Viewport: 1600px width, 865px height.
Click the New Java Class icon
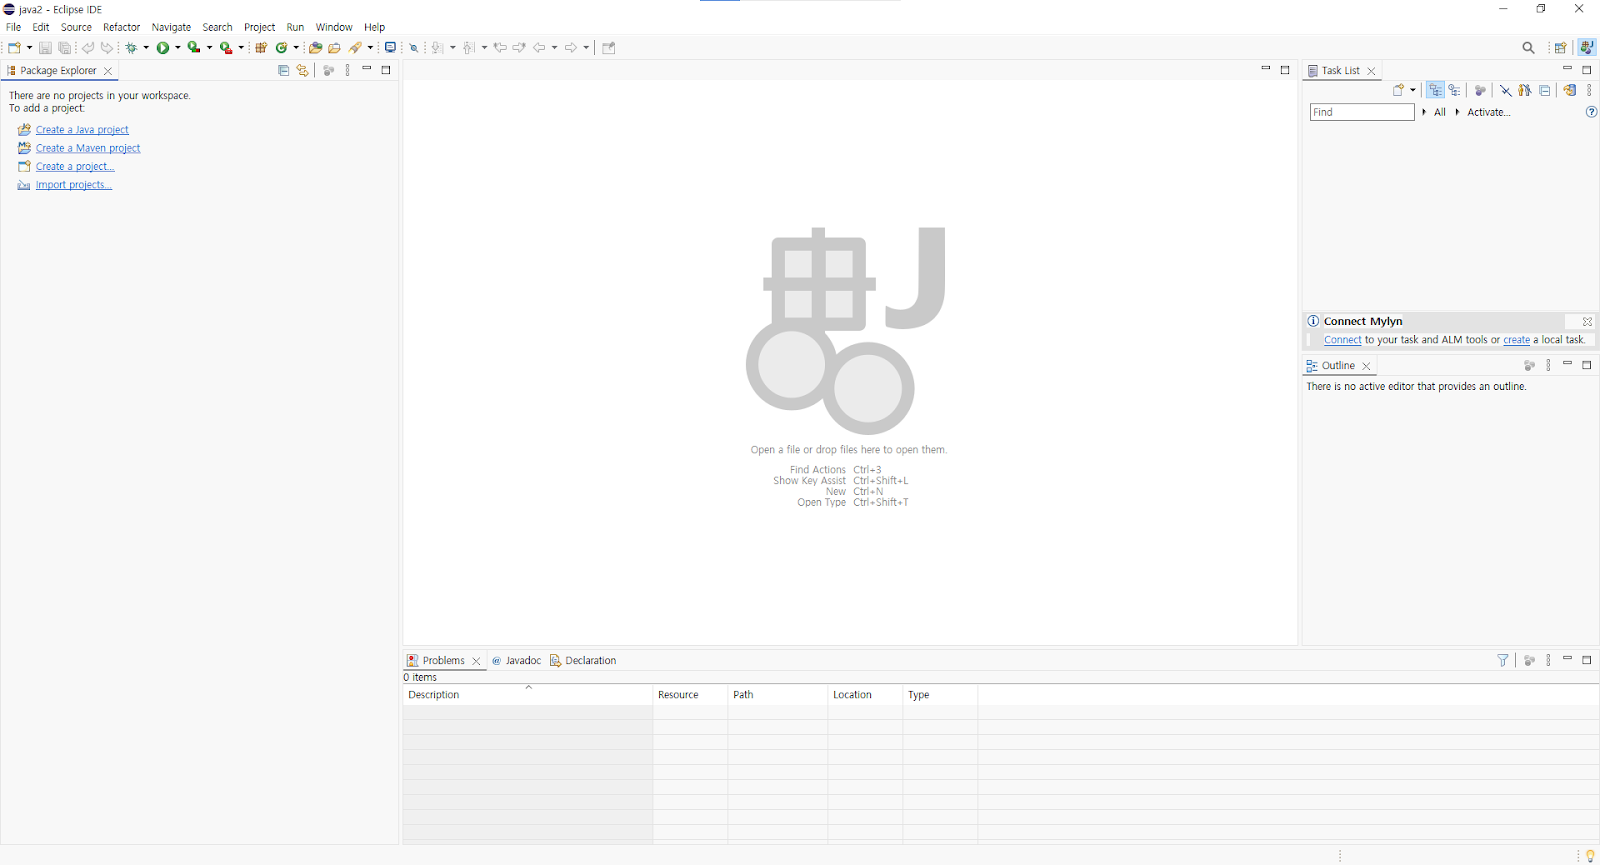[282, 47]
